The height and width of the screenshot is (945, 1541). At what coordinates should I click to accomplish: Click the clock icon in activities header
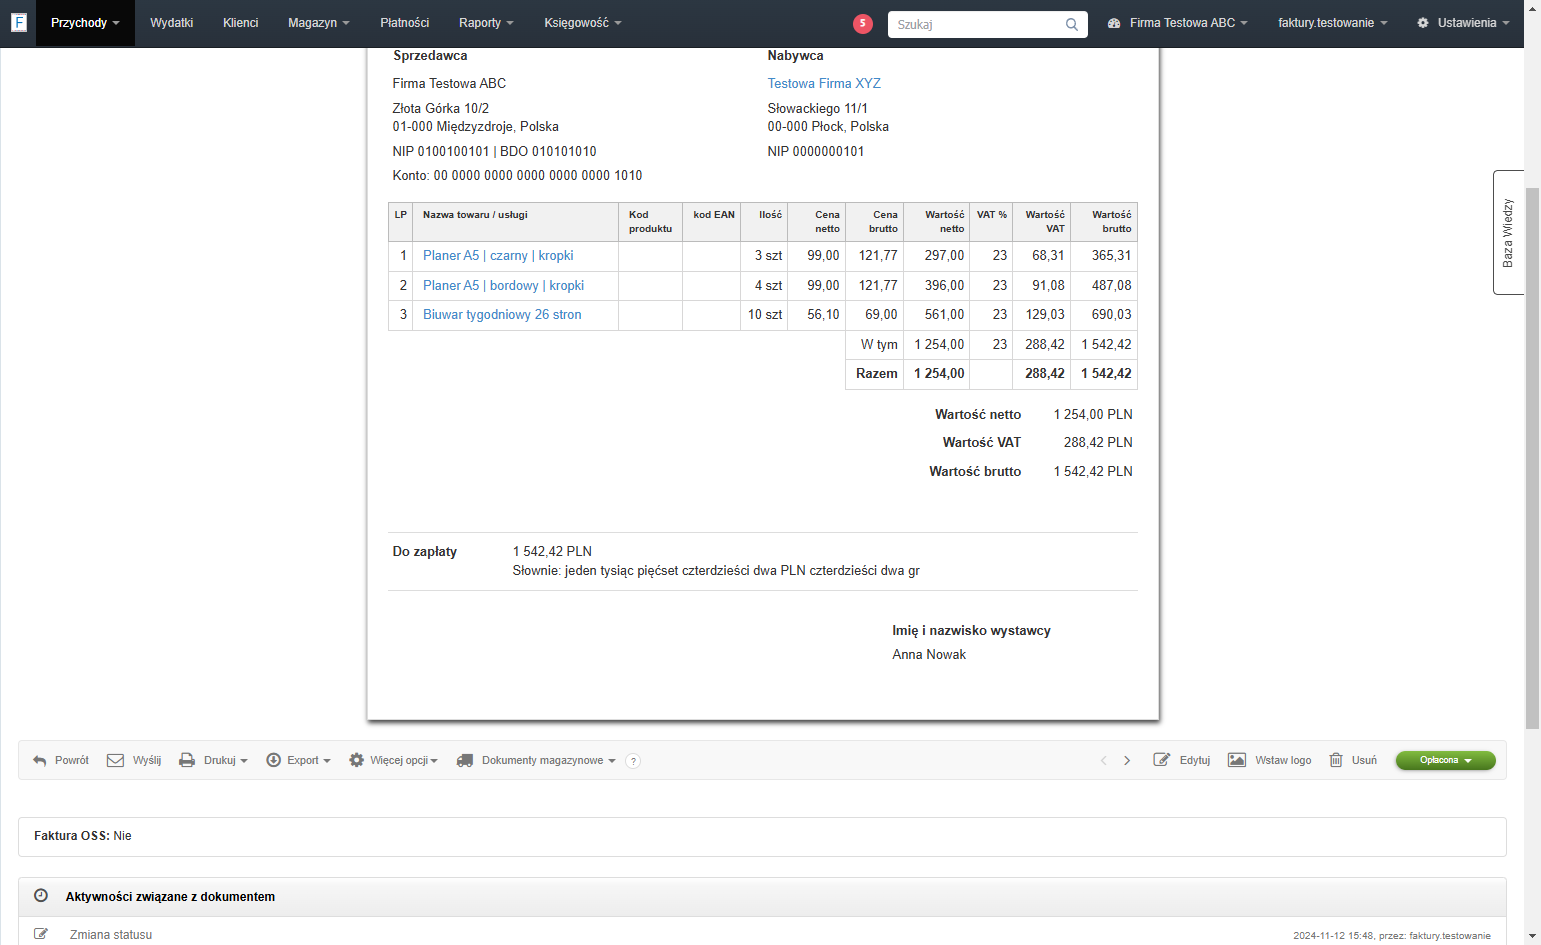click(x=41, y=896)
